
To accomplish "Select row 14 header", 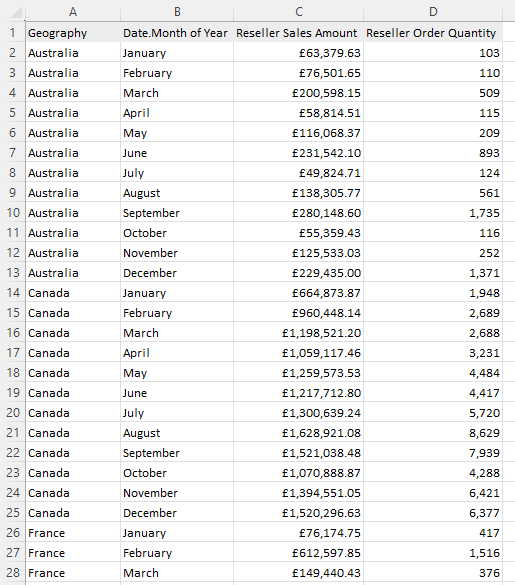I will (13, 293).
